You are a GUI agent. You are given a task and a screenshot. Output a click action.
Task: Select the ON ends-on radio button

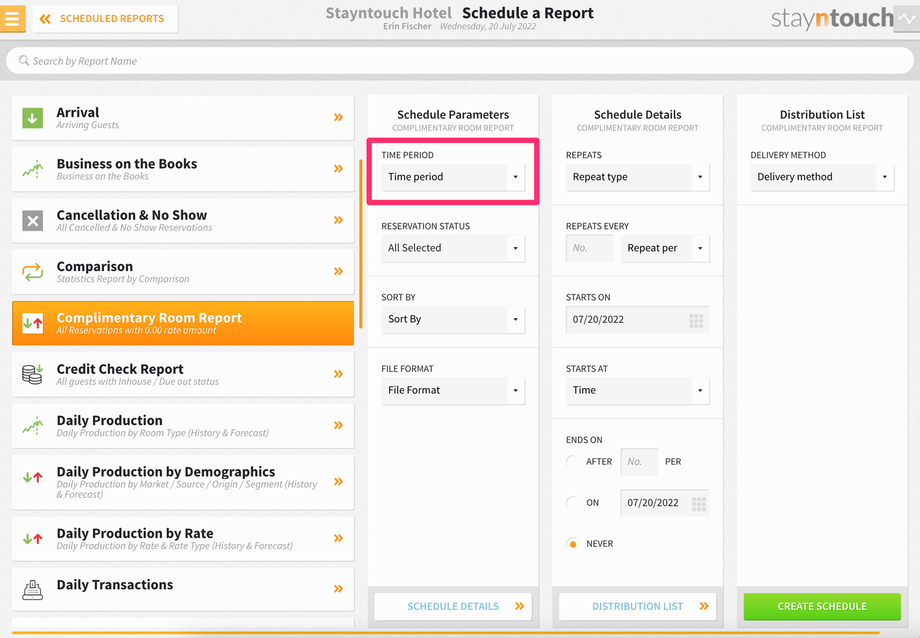pyautogui.click(x=573, y=502)
